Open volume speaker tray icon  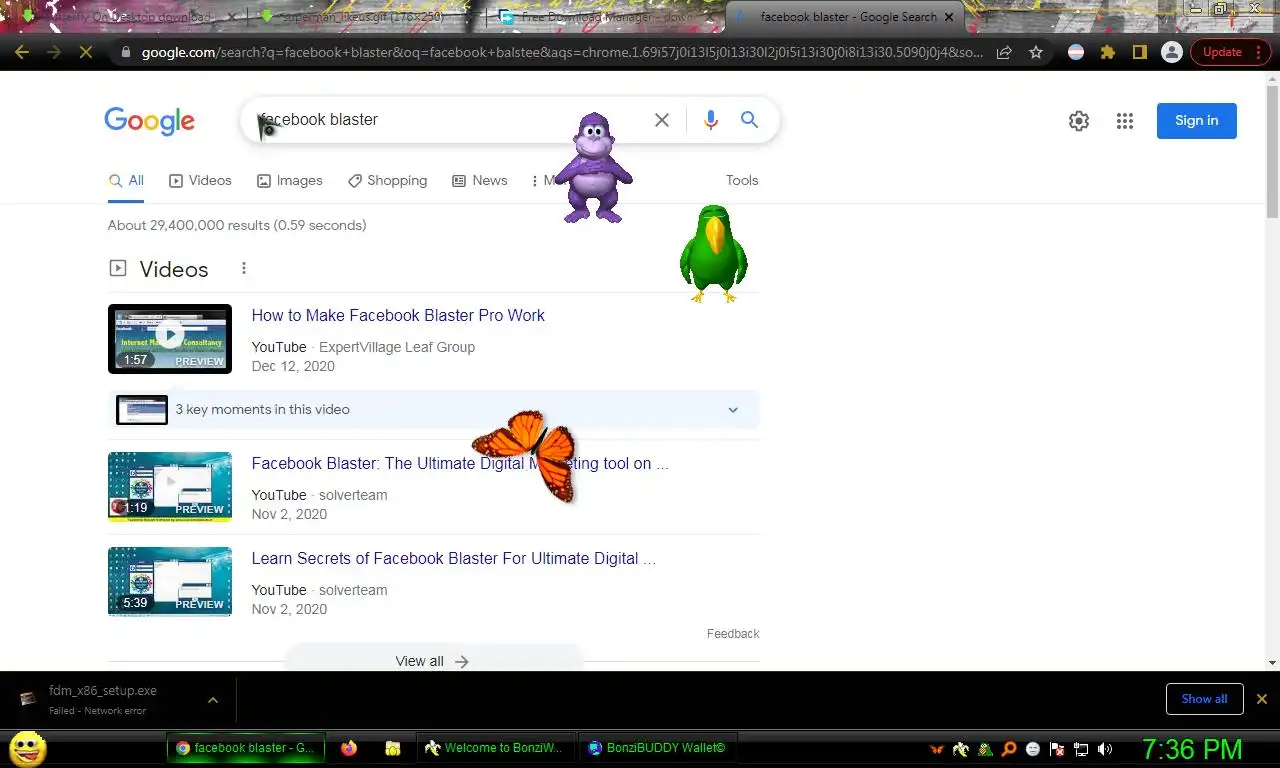1105,749
